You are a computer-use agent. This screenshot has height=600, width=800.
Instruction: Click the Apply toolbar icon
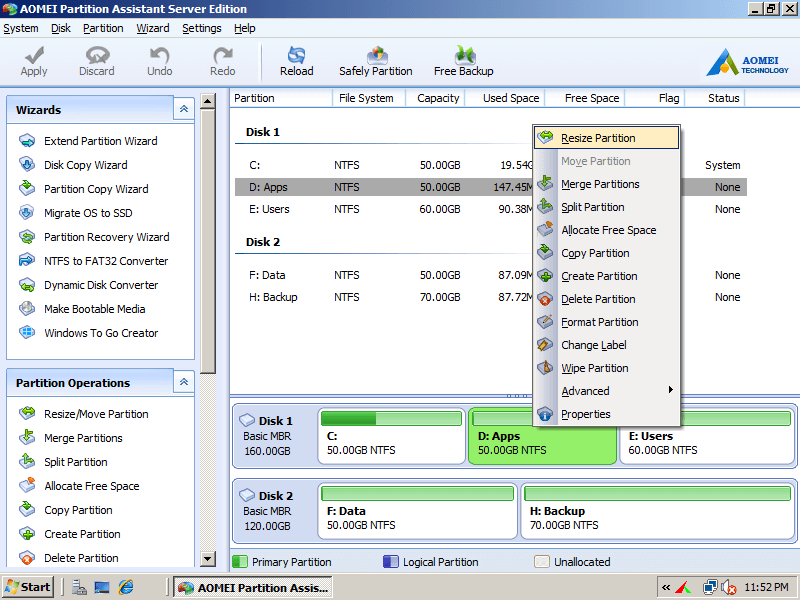pyautogui.click(x=33, y=60)
